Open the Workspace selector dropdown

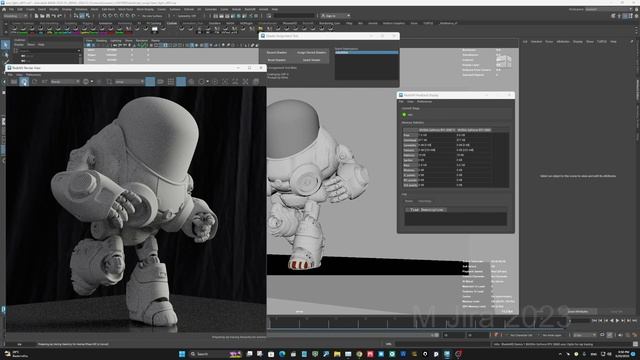(608, 9)
